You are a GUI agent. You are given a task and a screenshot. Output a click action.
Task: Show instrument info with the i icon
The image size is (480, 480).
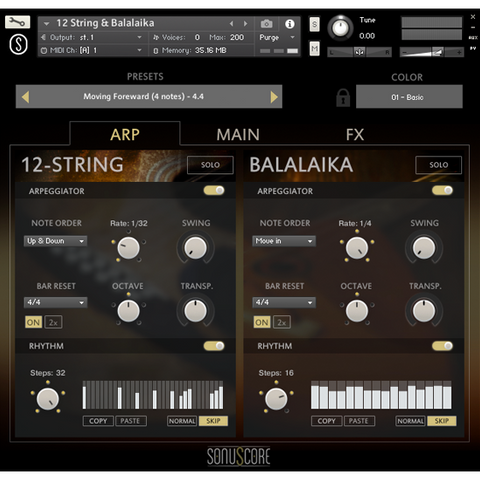pos(290,24)
